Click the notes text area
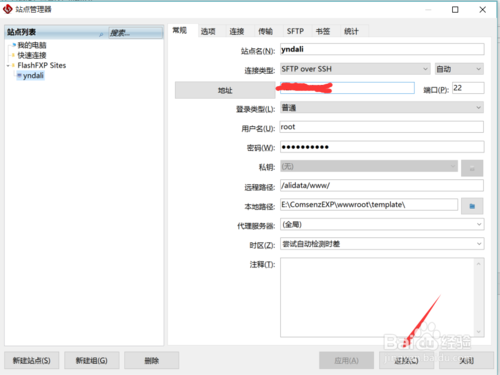This screenshot has height=375, width=500. point(377,297)
